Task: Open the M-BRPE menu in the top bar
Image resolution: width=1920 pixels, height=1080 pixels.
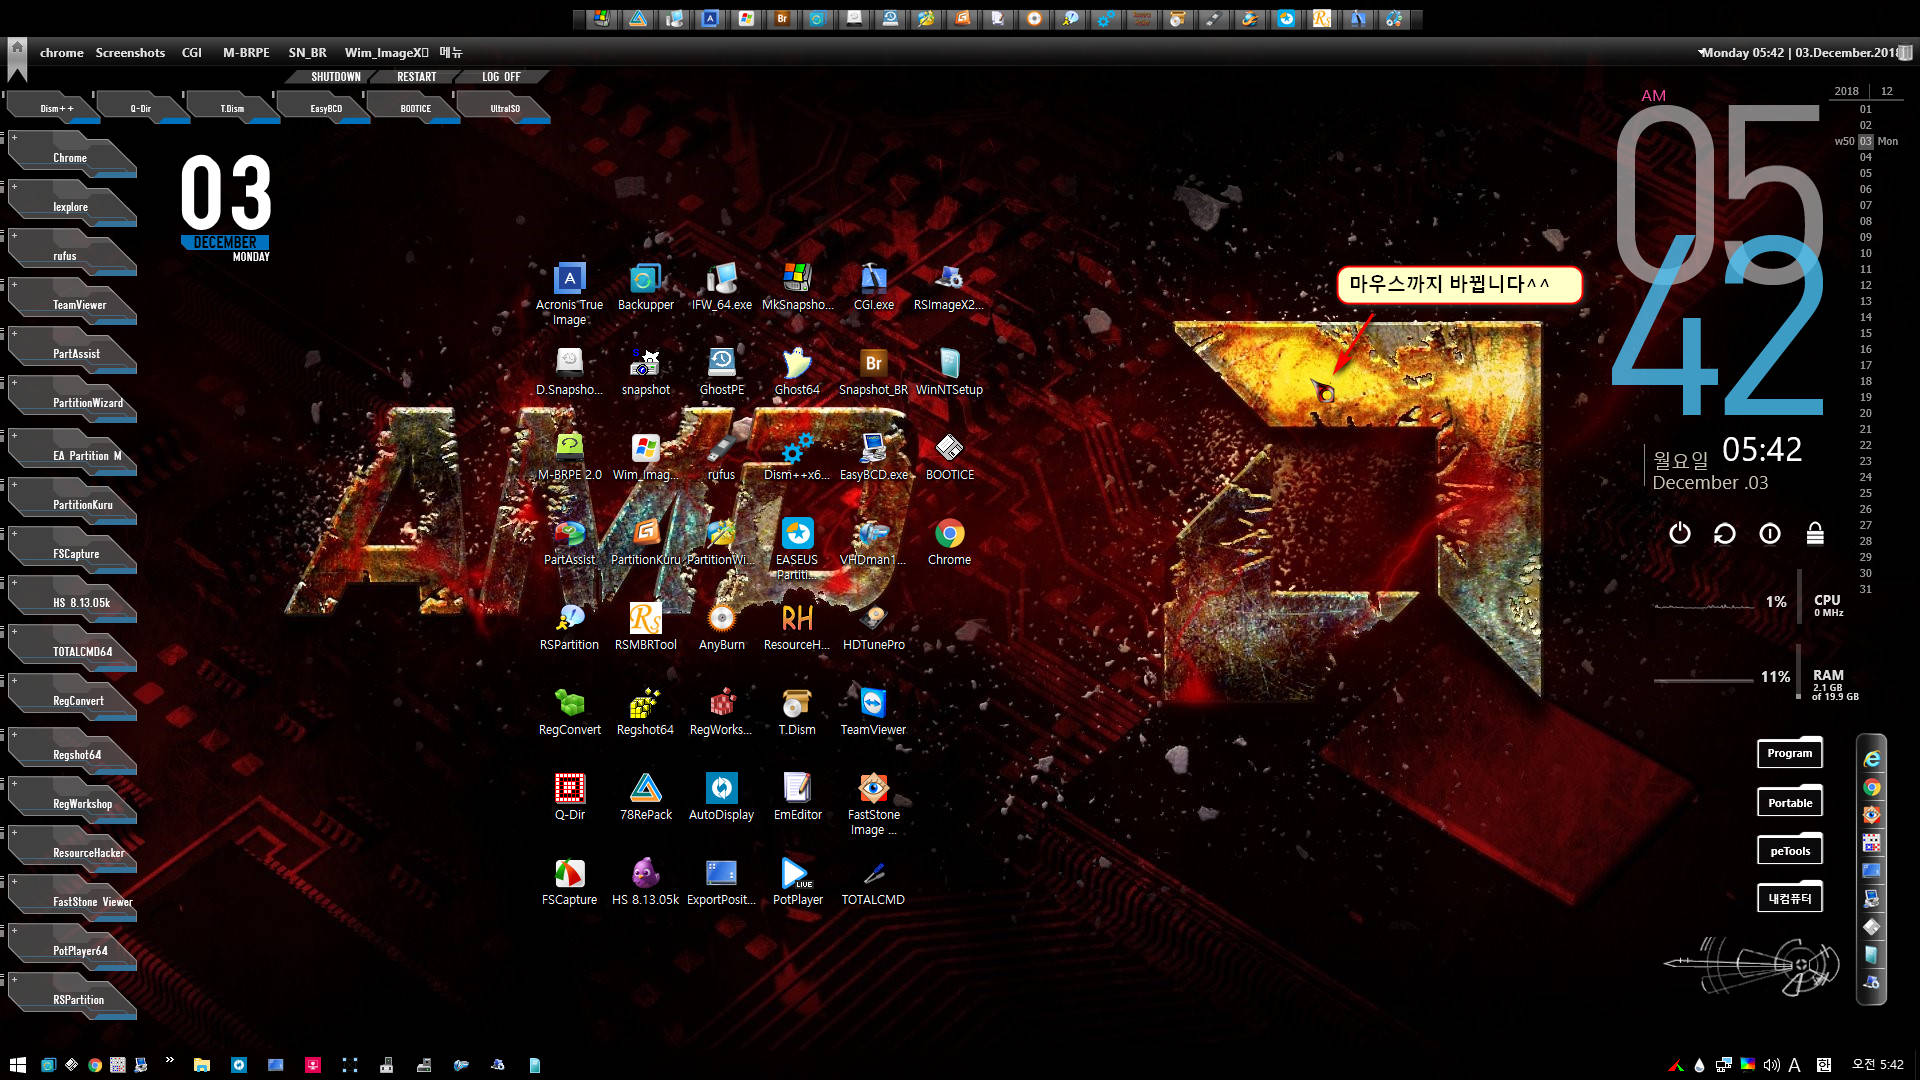Action: pos(246,52)
